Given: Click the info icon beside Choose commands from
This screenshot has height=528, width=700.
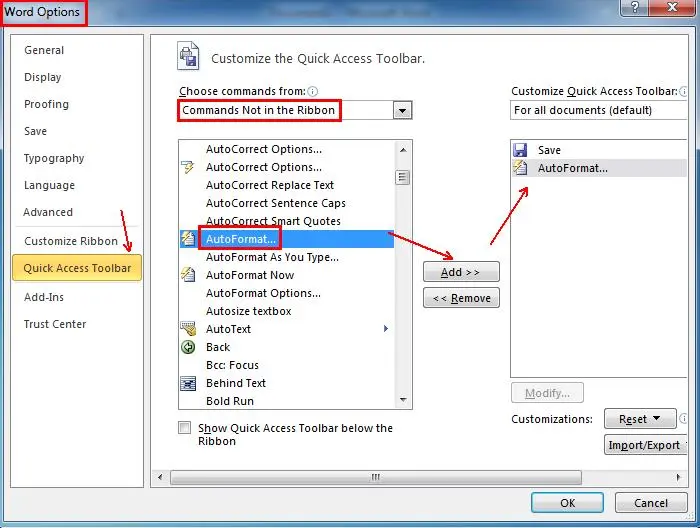Looking at the screenshot, I should [x=313, y=91].
